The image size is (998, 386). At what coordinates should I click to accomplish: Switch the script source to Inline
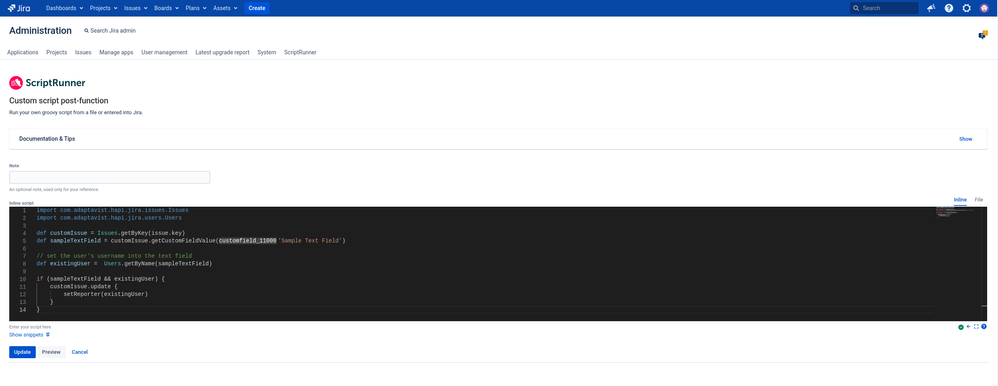point(960,200)
